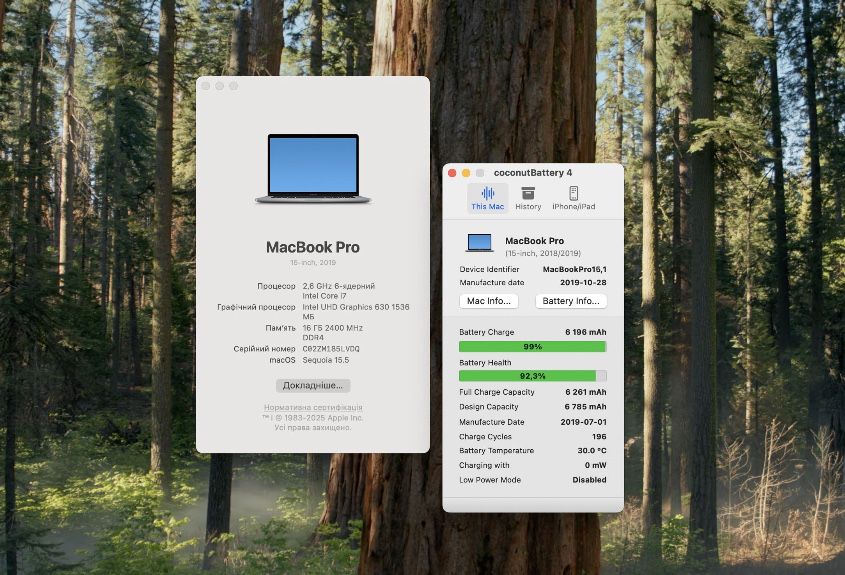The width and height of the screenshot is (845, 575).
Task: Click the Battery Info... button
Action: coord(571,301)
